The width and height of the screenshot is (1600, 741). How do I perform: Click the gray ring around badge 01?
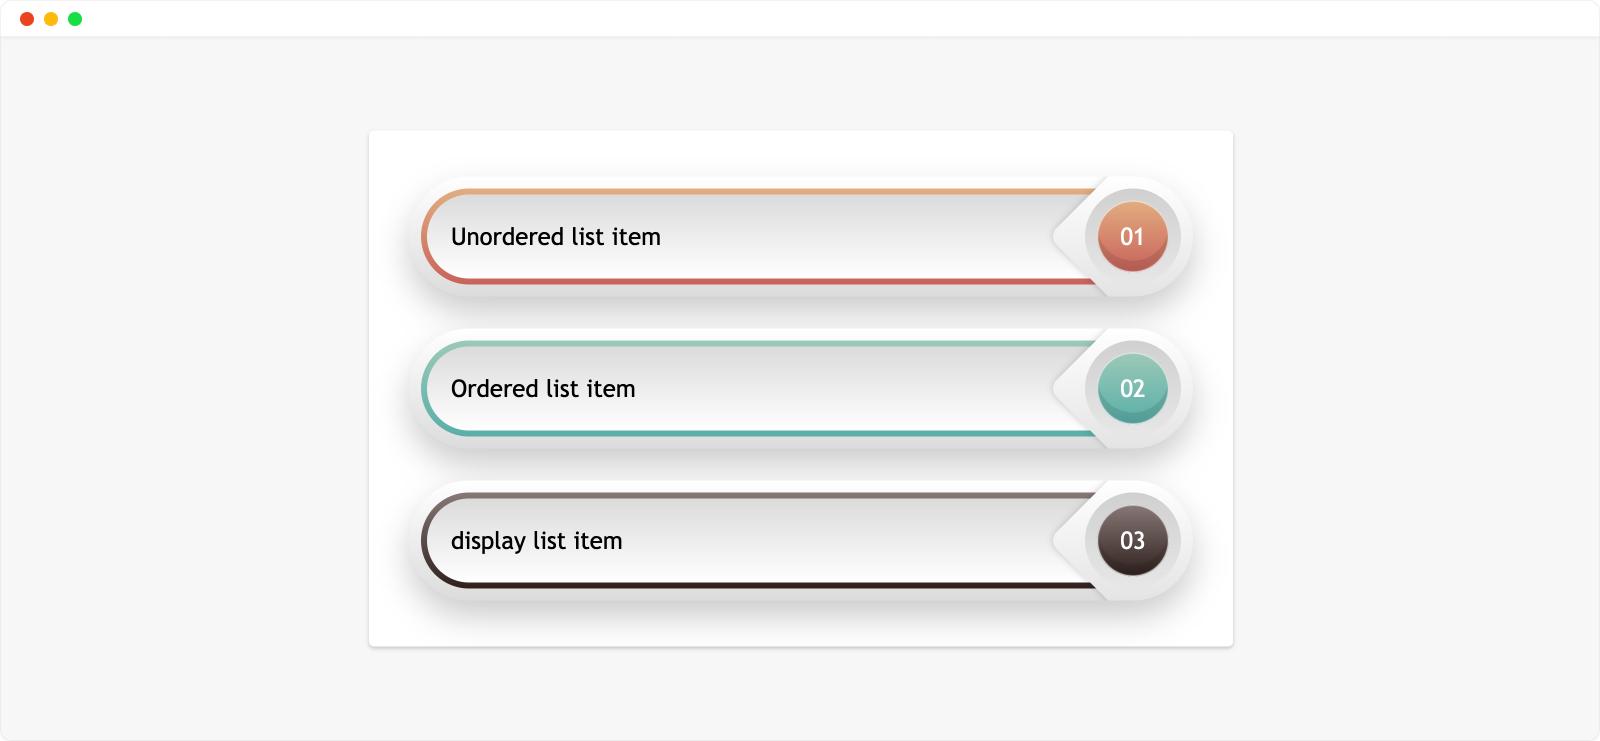[1174, 237]
